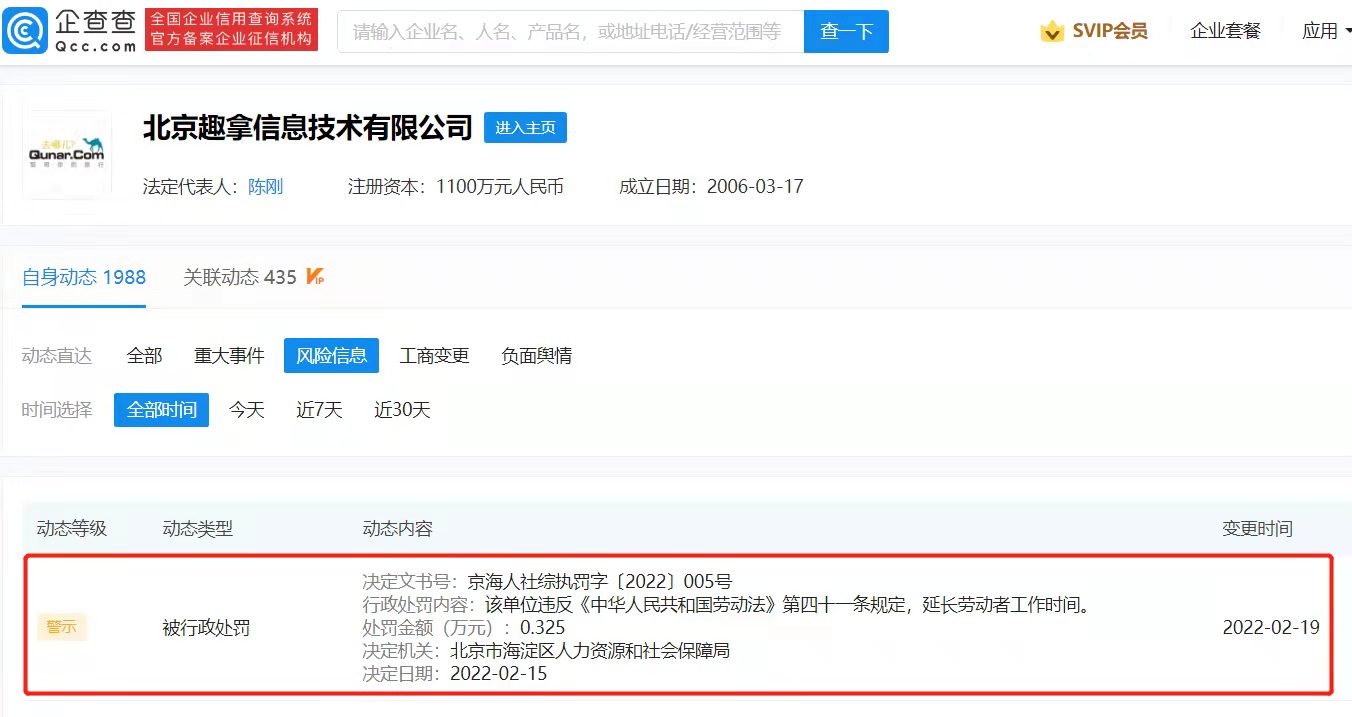Switch to the 关联动态 435 tab
The image size is (1352, 717).
pyautogui.click(x=240, y=278)
